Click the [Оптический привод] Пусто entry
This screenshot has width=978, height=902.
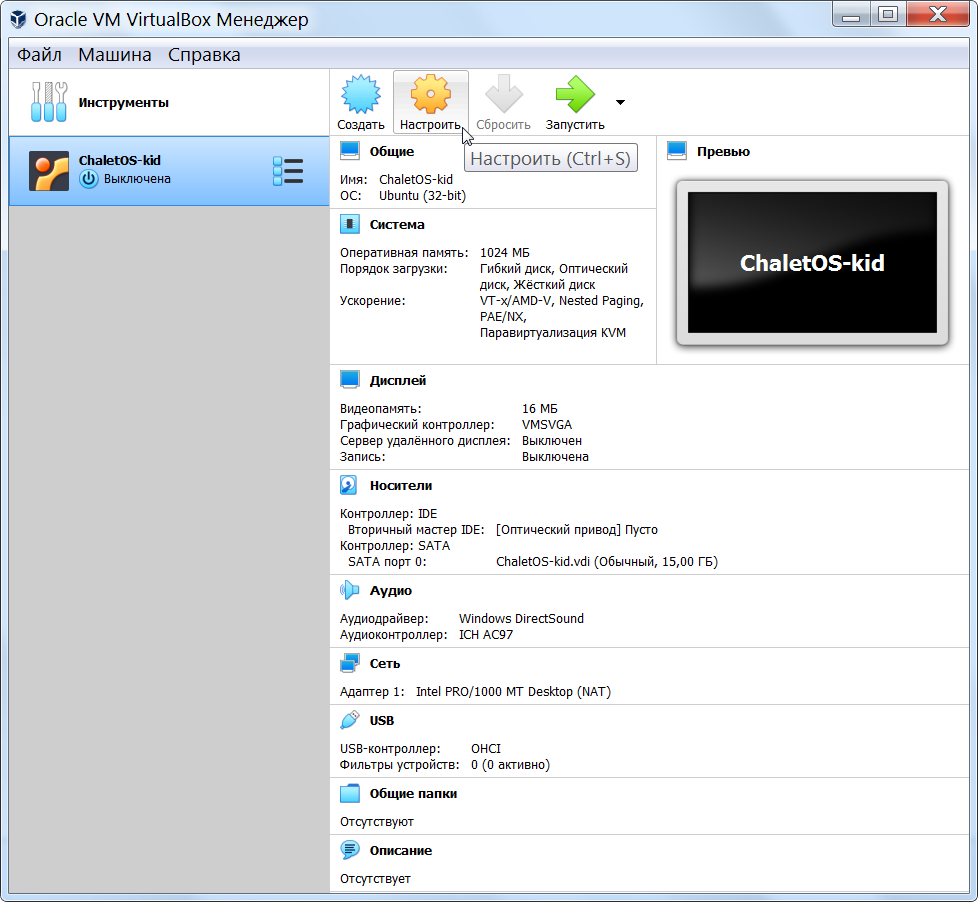click(576, 530)
